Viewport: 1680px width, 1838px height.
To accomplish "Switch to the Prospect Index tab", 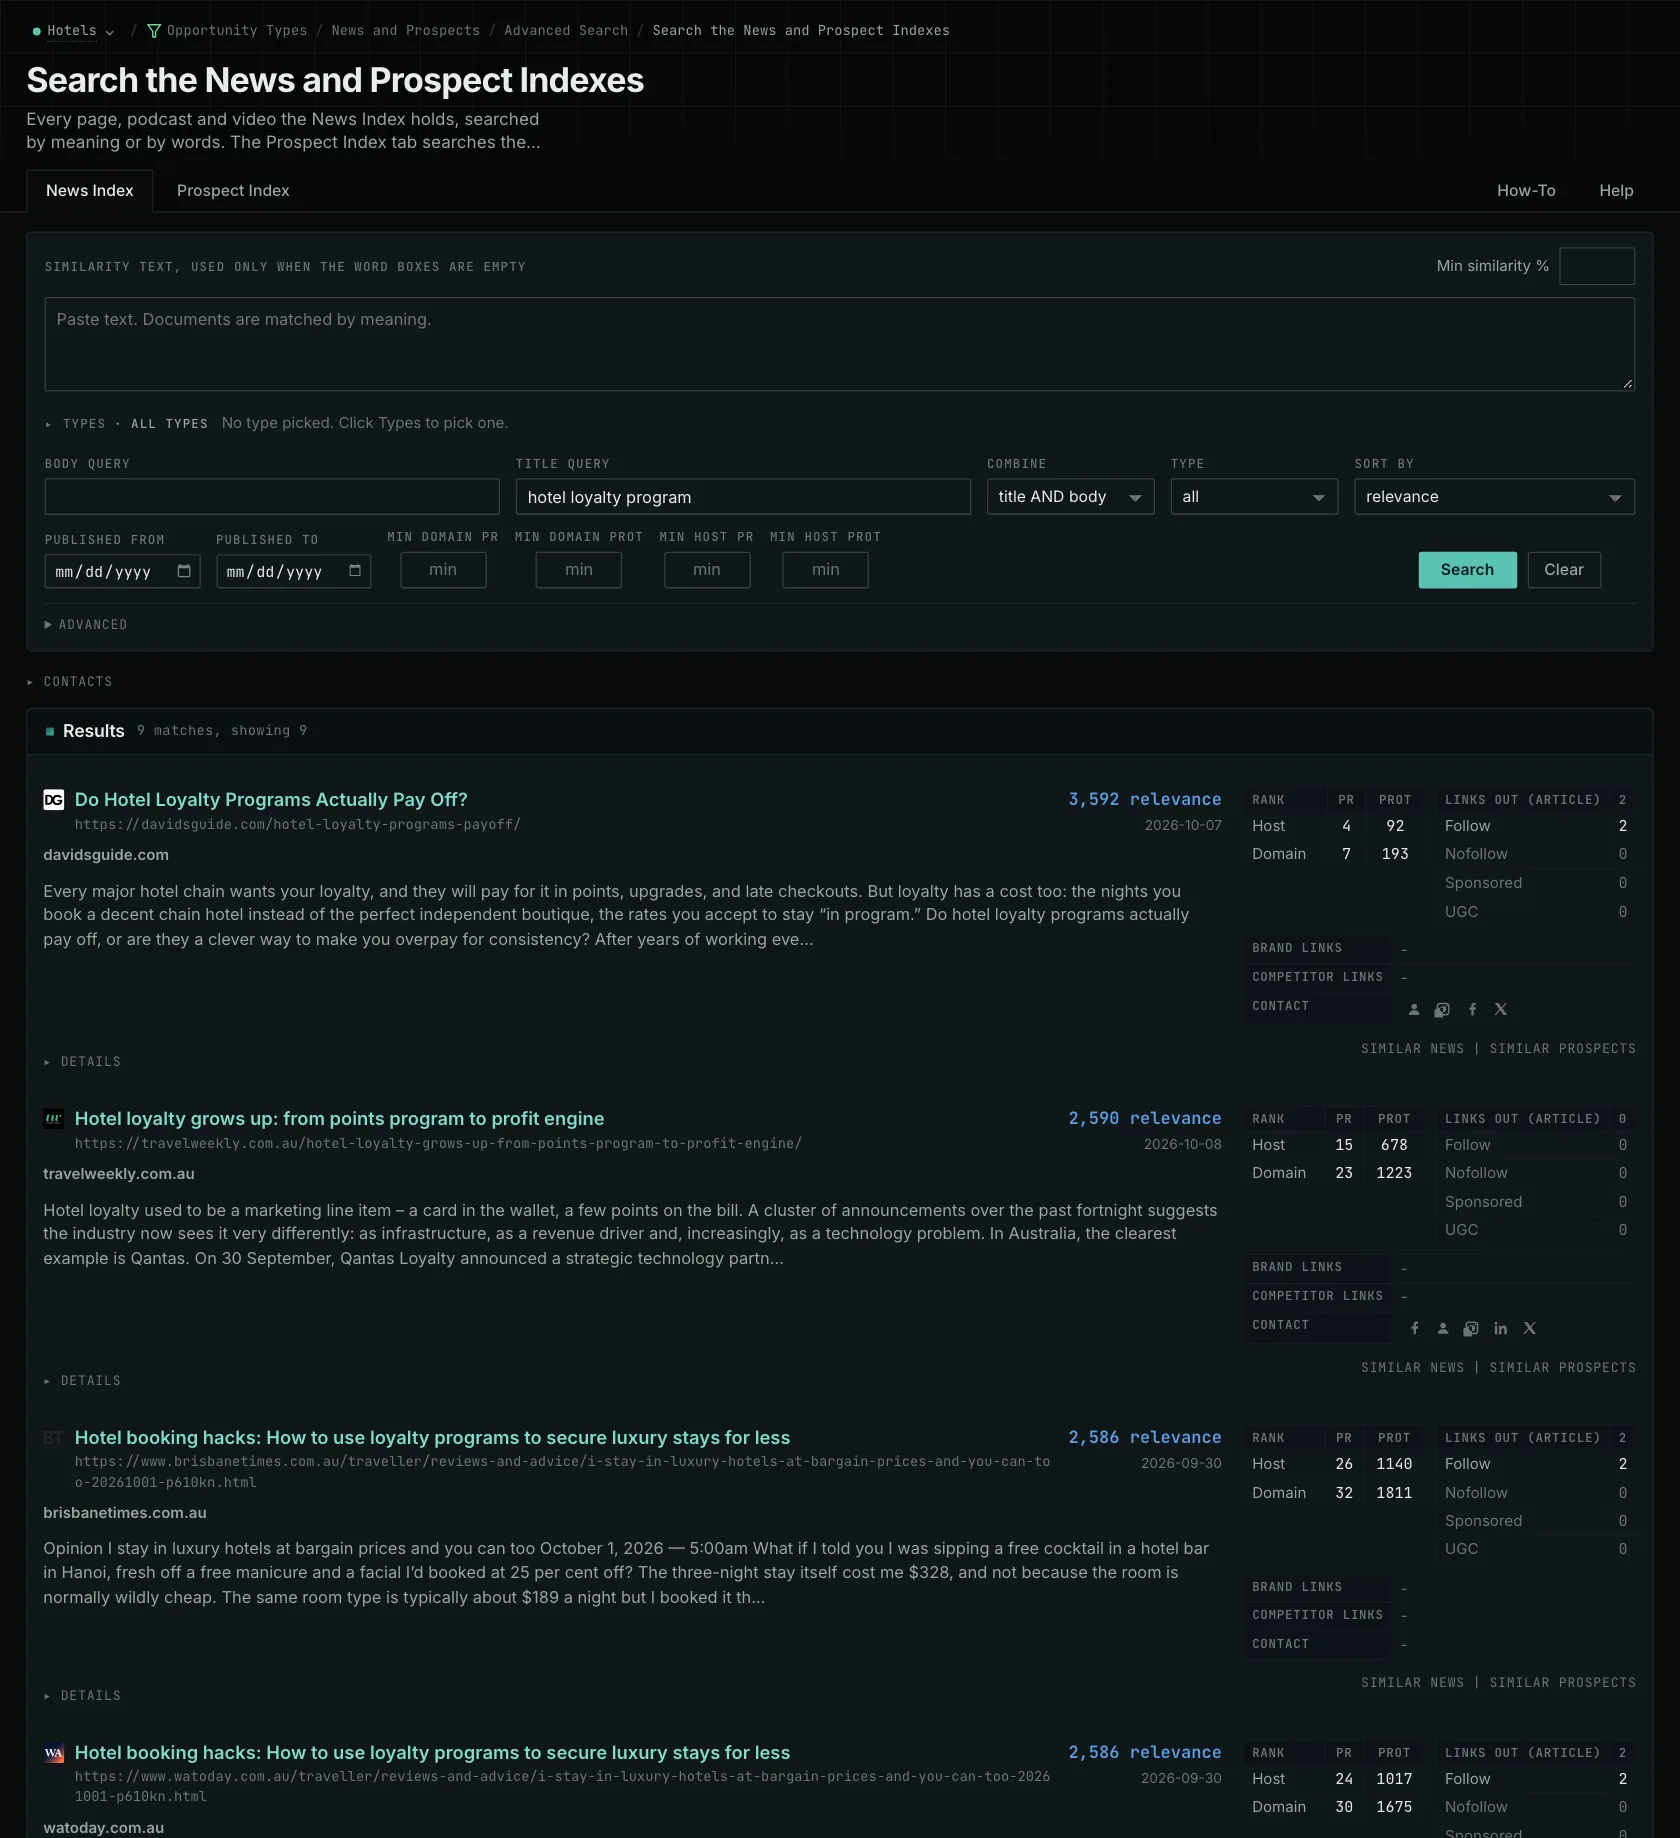I will coord(233,191).
